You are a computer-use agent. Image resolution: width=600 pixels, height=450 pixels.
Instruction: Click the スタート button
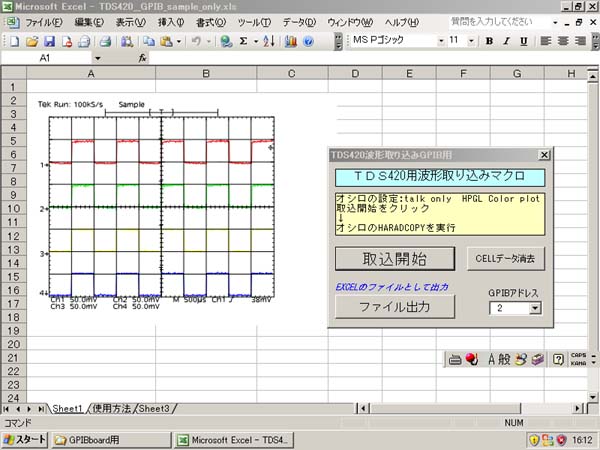pyautogui.click(x=25, y=440)
